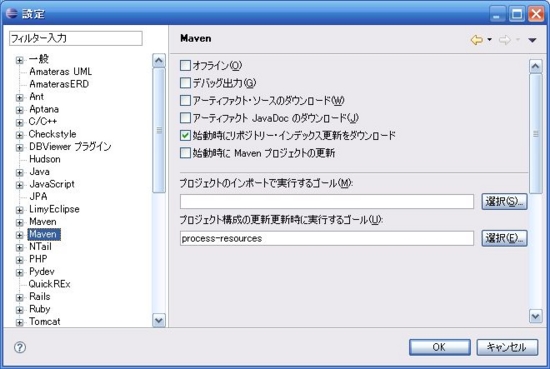Focus the process-resources goal field
550x369 pixels.
tap(327, 239)
